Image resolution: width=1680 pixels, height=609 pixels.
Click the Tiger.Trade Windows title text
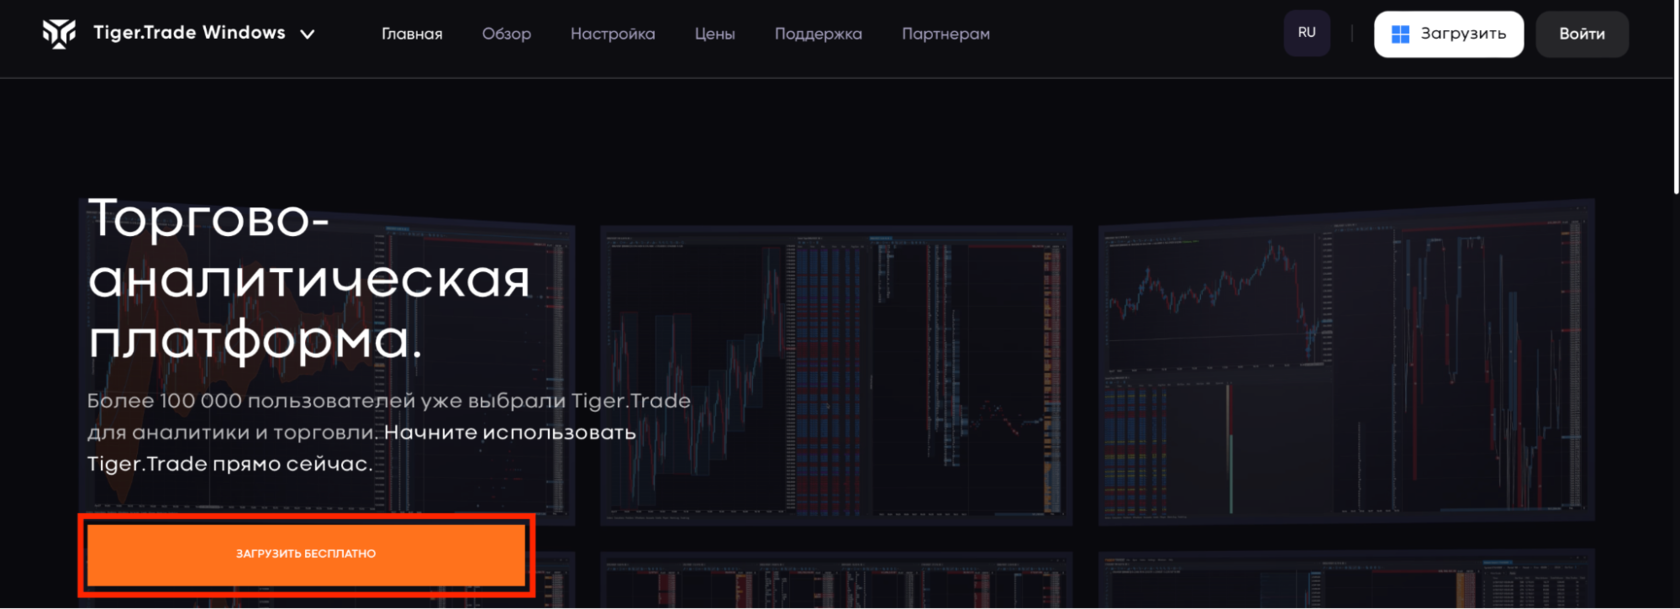tap(189, 33)
